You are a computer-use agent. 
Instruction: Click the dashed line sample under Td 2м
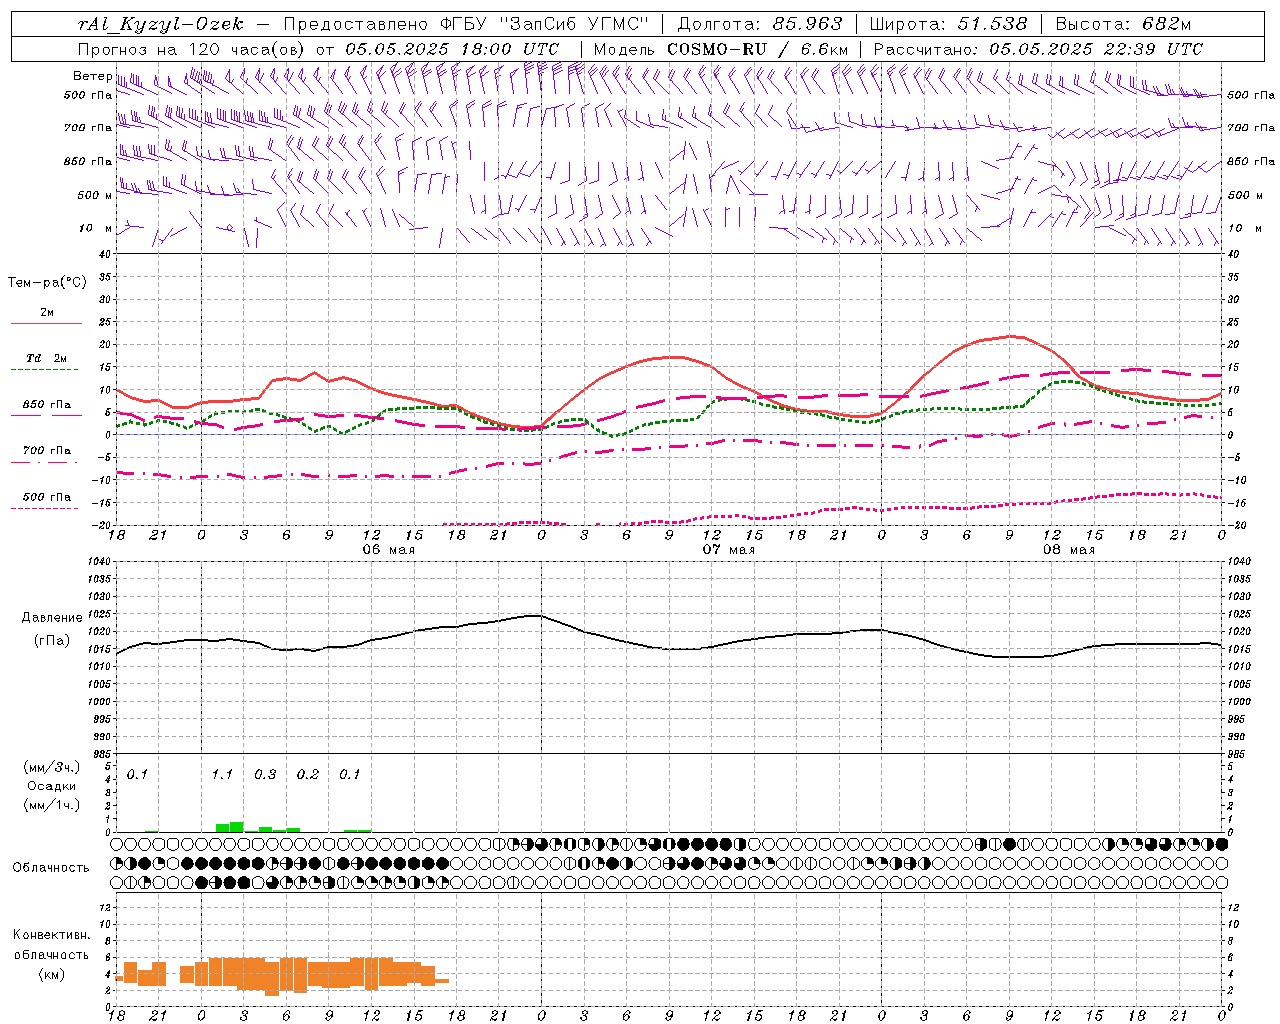tap(45, 369)
